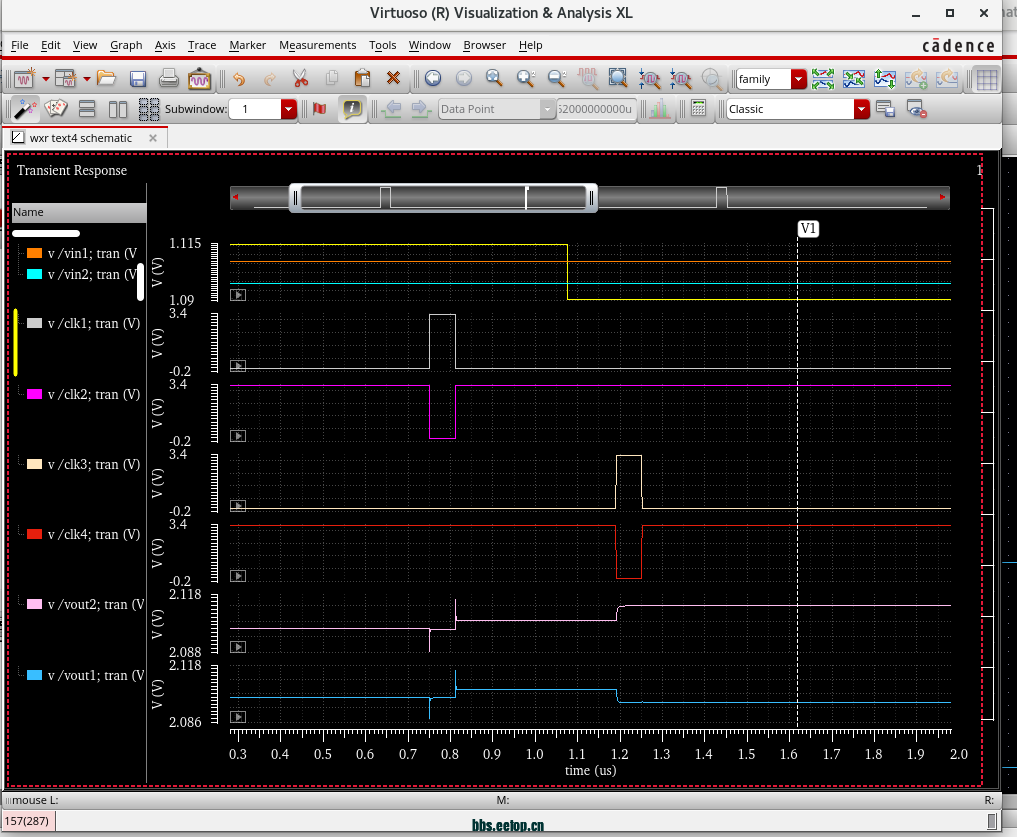Open the Measurements menu
The image size is (1017, 837).
(317, 45)
